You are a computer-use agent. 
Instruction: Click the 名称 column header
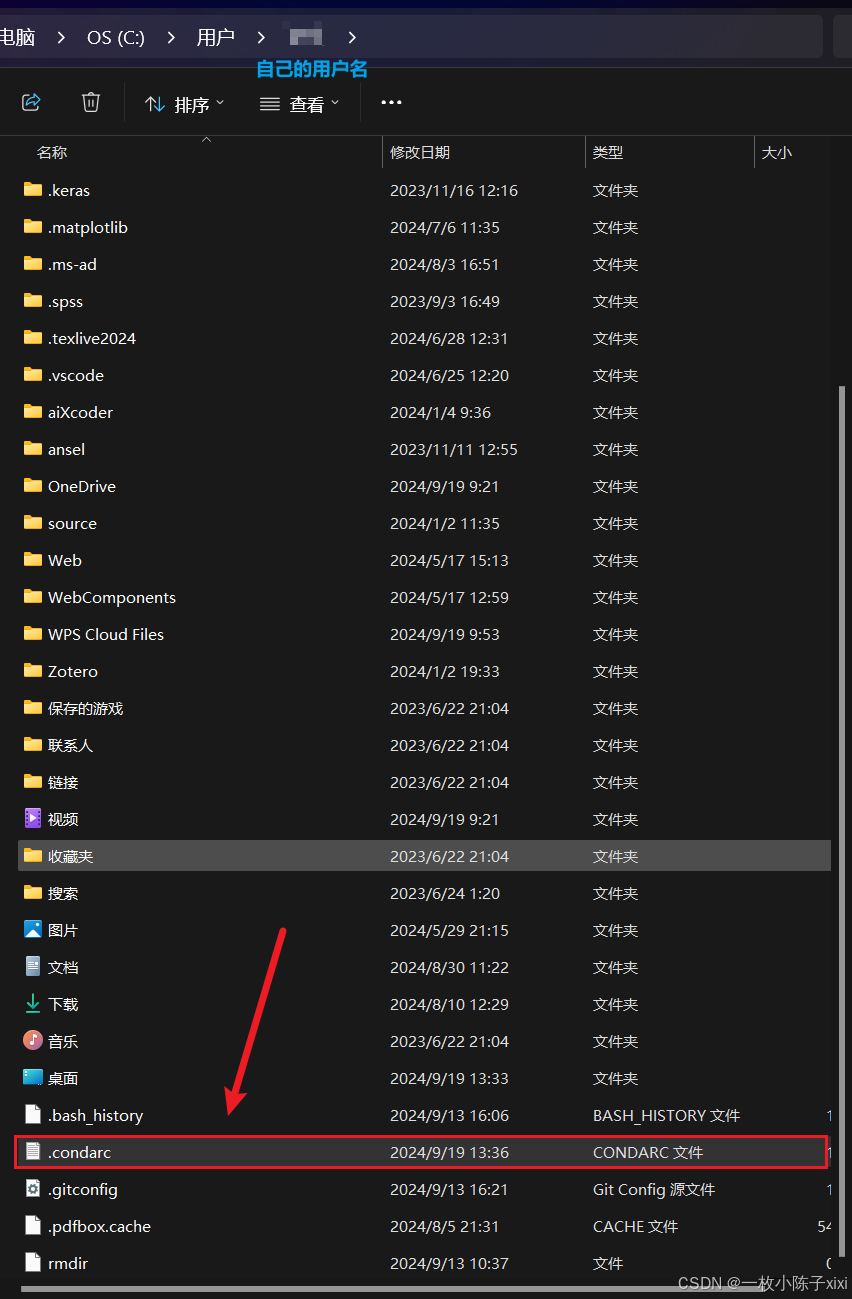tap(52, 153)
